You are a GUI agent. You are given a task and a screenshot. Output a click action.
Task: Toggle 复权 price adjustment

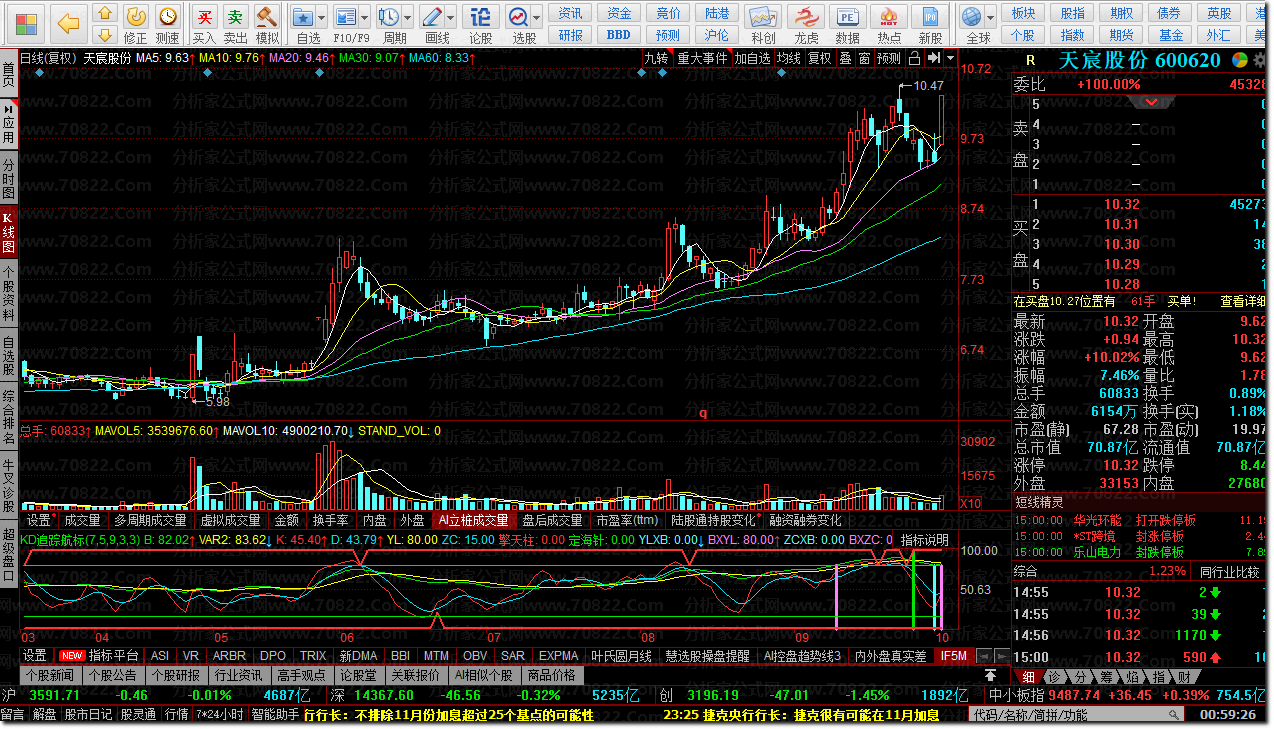820,58
